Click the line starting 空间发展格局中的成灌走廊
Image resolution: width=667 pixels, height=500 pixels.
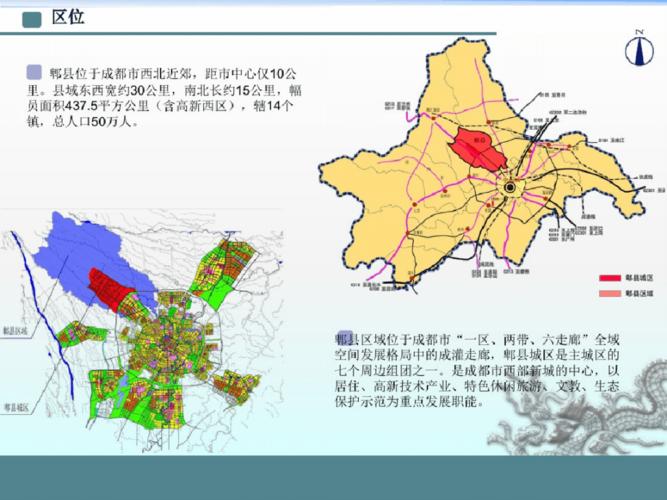point(477,354)
